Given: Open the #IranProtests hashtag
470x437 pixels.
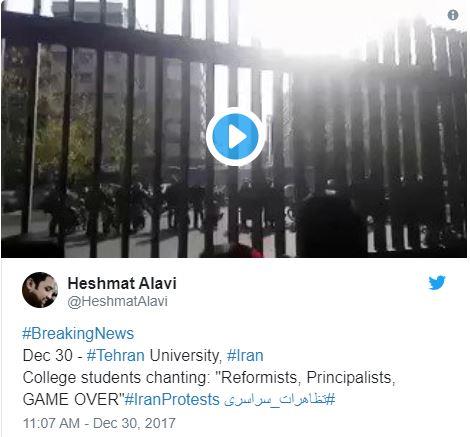Looking at the screenshot, I should [172, 399].
